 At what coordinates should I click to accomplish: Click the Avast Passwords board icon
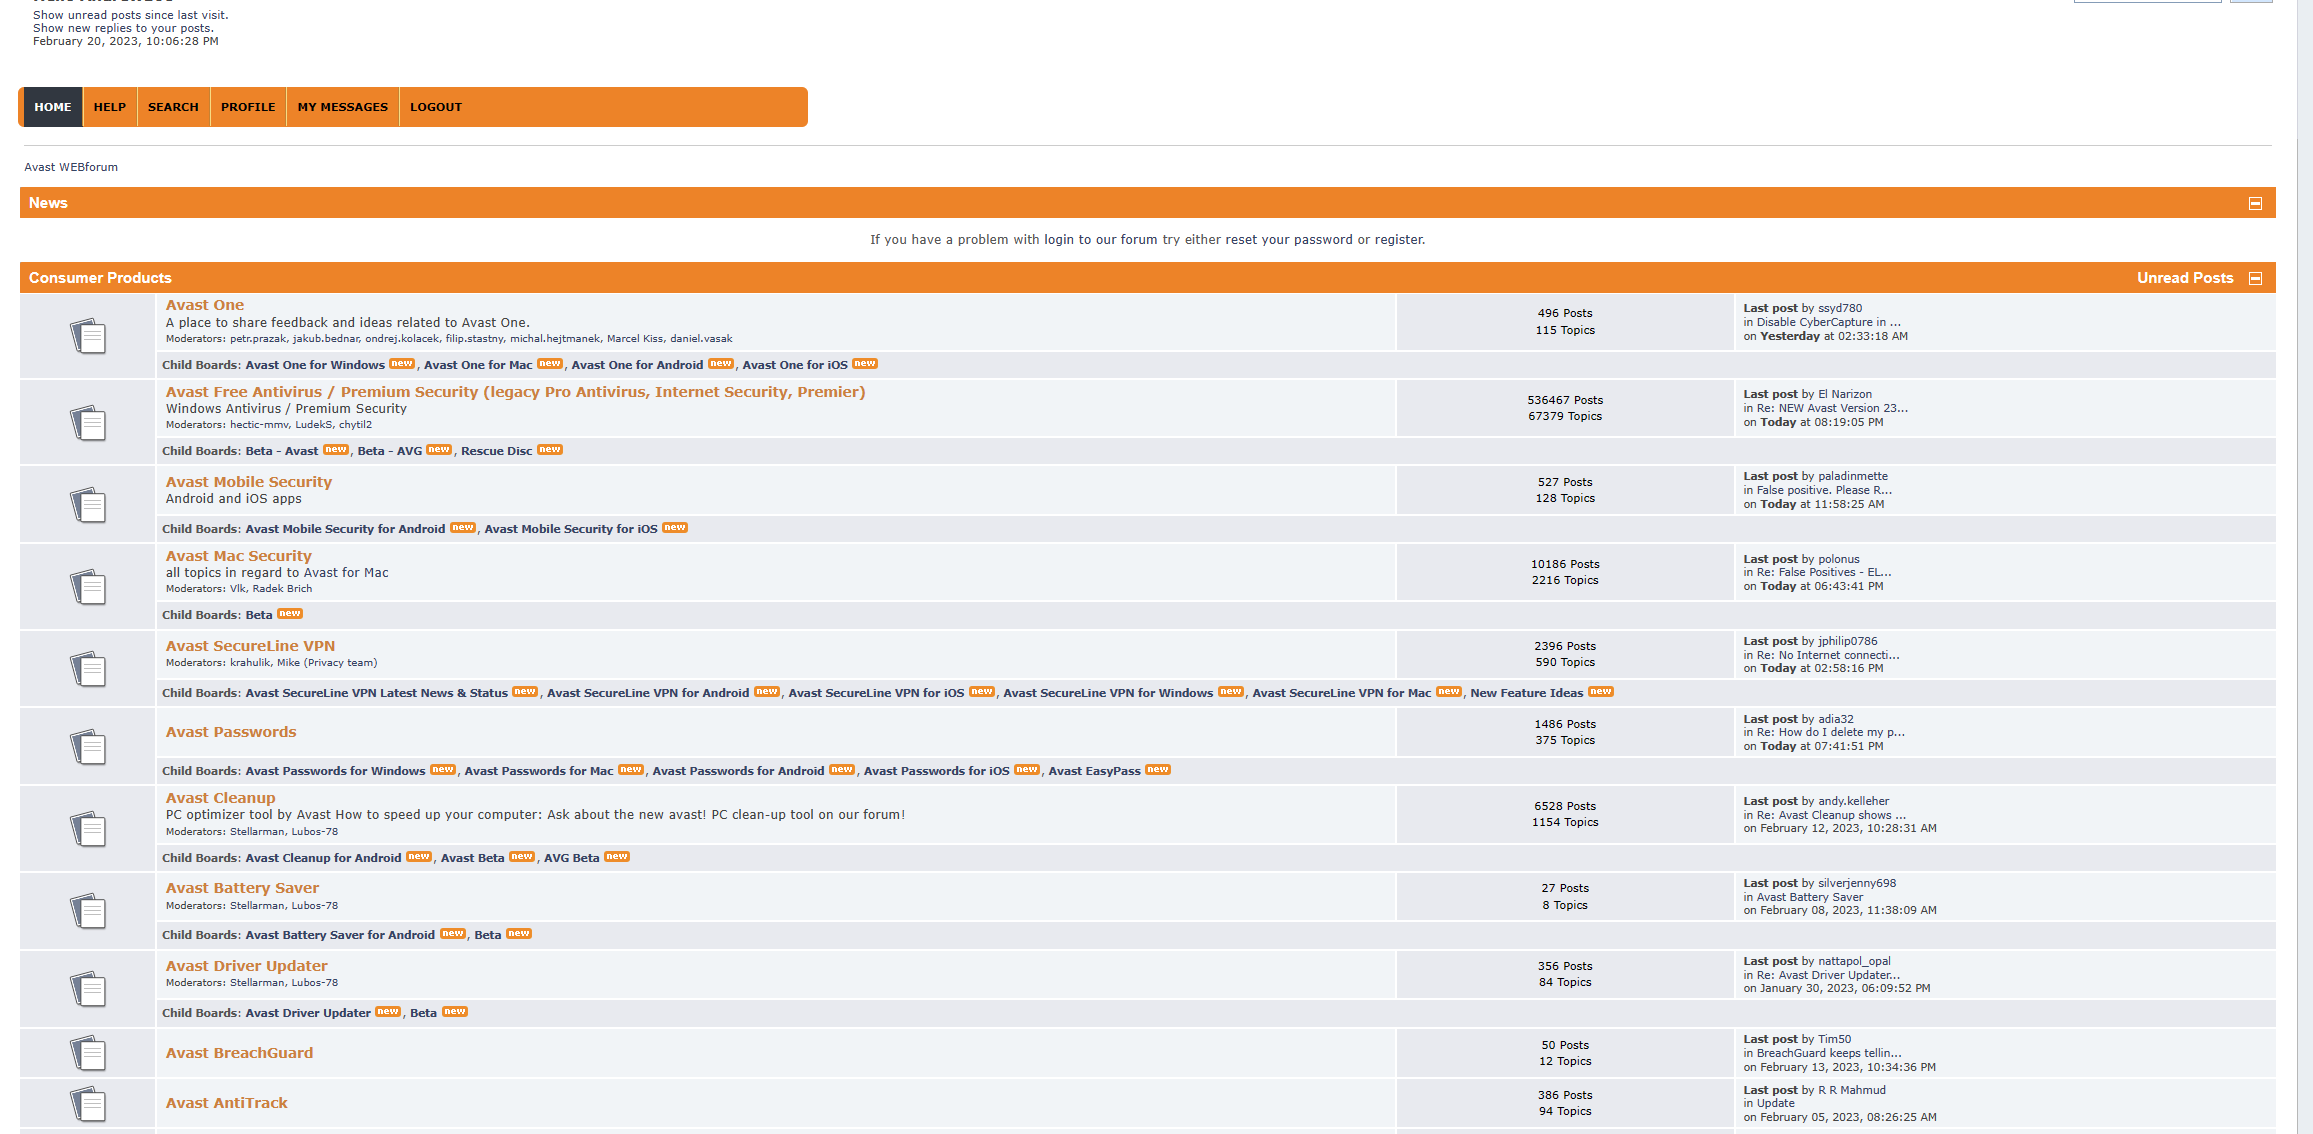pos(88,747)
